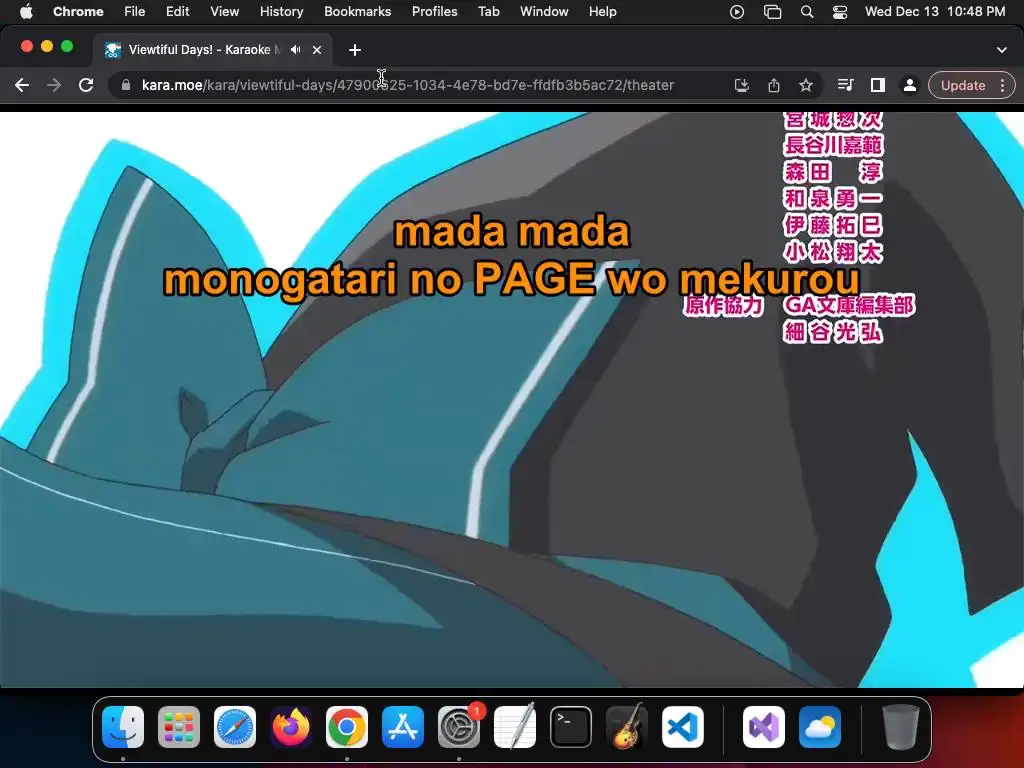This screenshot has width=1024, height=768.
Task: Launch Safari from the Dock
Action: click(234, 727)
